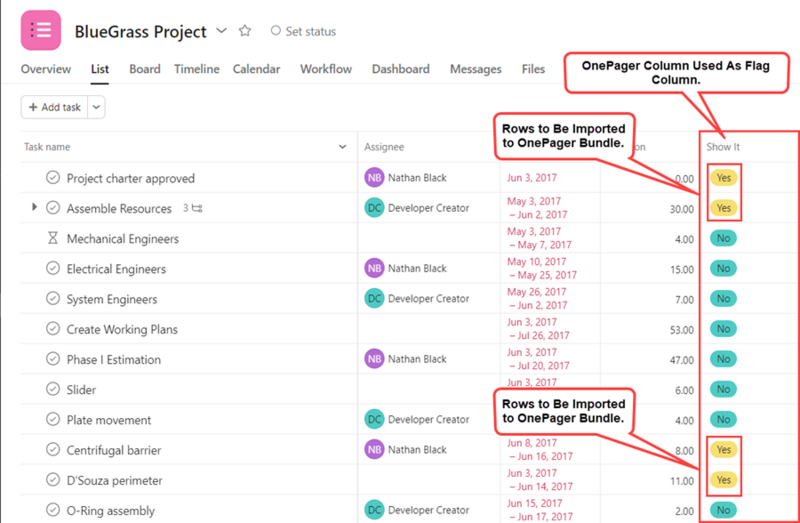Click DC avatar for O-Ring assembly
800x523 pixels.
(x=374, y=510)
